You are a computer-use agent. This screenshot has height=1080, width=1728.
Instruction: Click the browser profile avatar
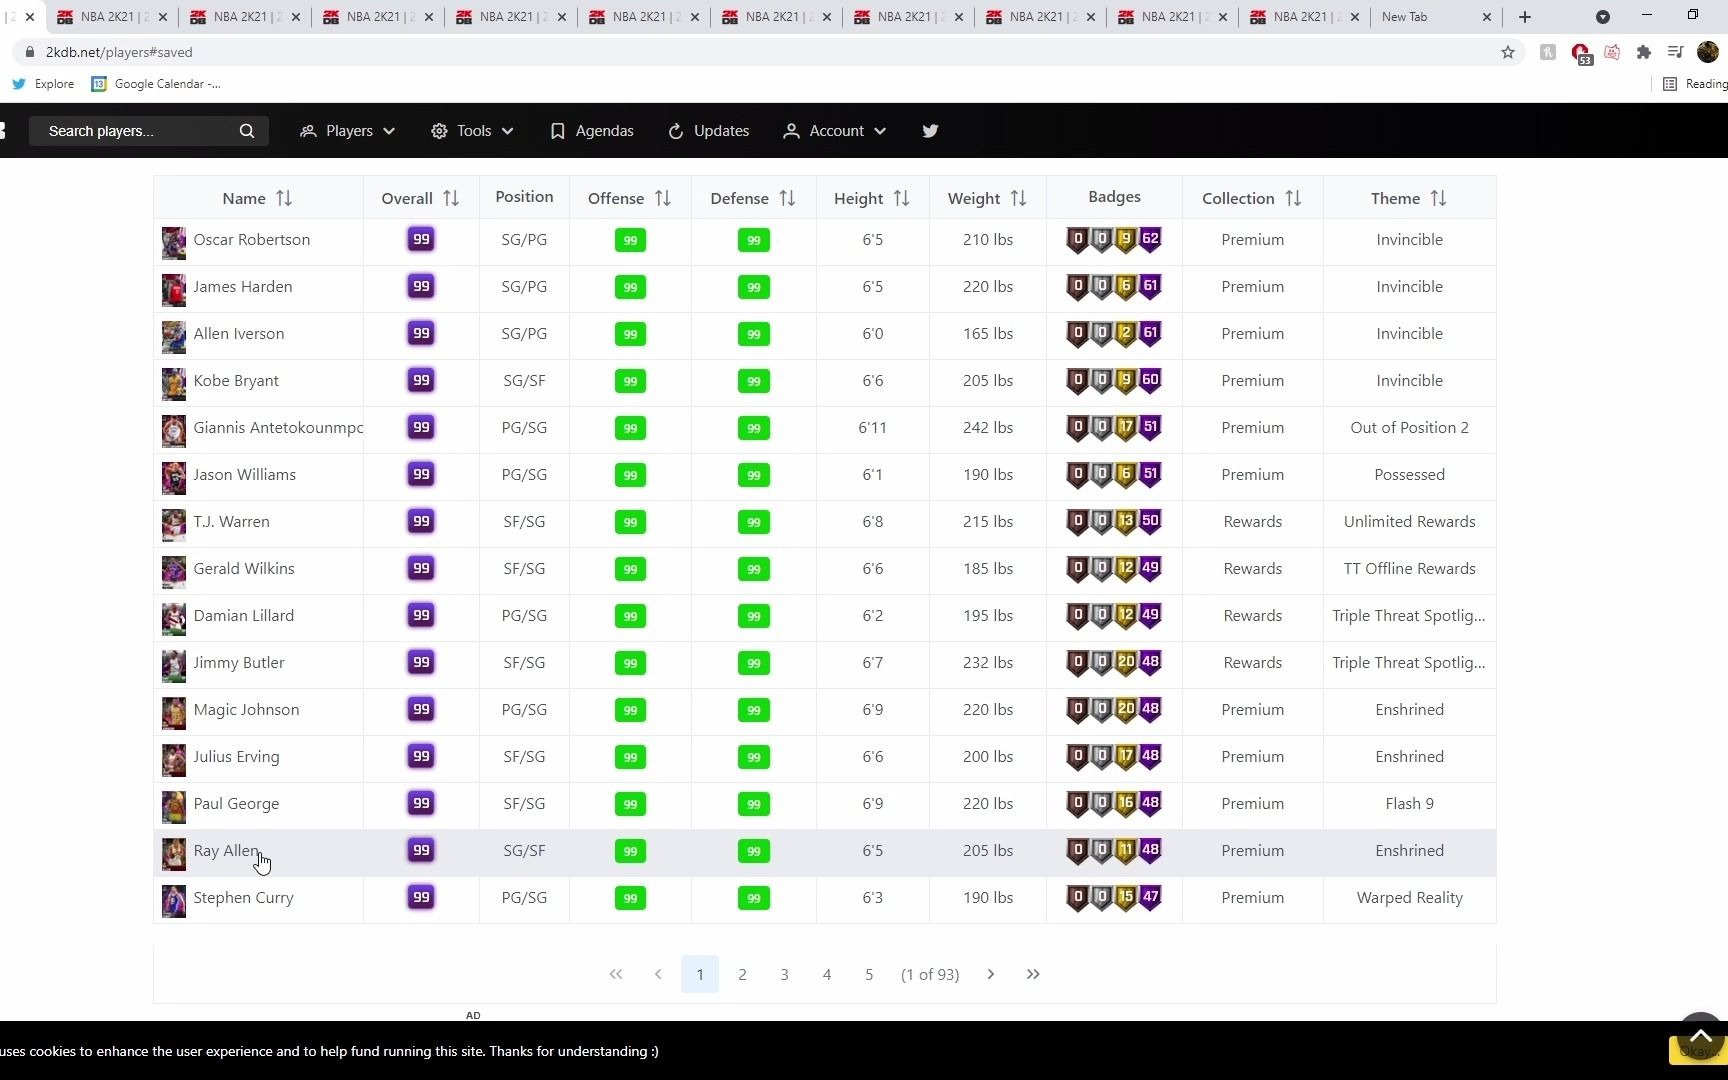(1708, 52)
